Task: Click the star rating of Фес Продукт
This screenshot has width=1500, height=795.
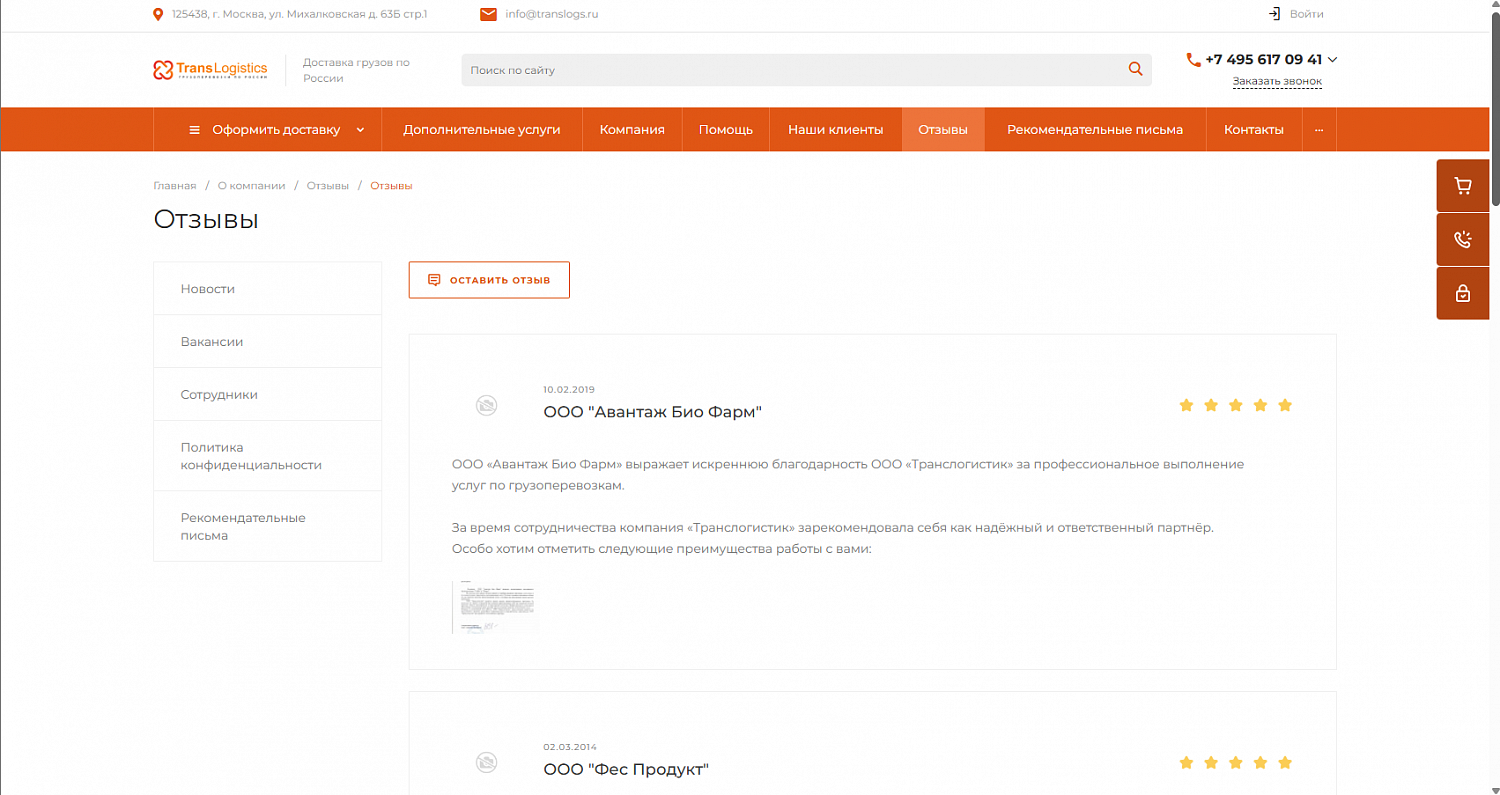Action: point(1236,762)
